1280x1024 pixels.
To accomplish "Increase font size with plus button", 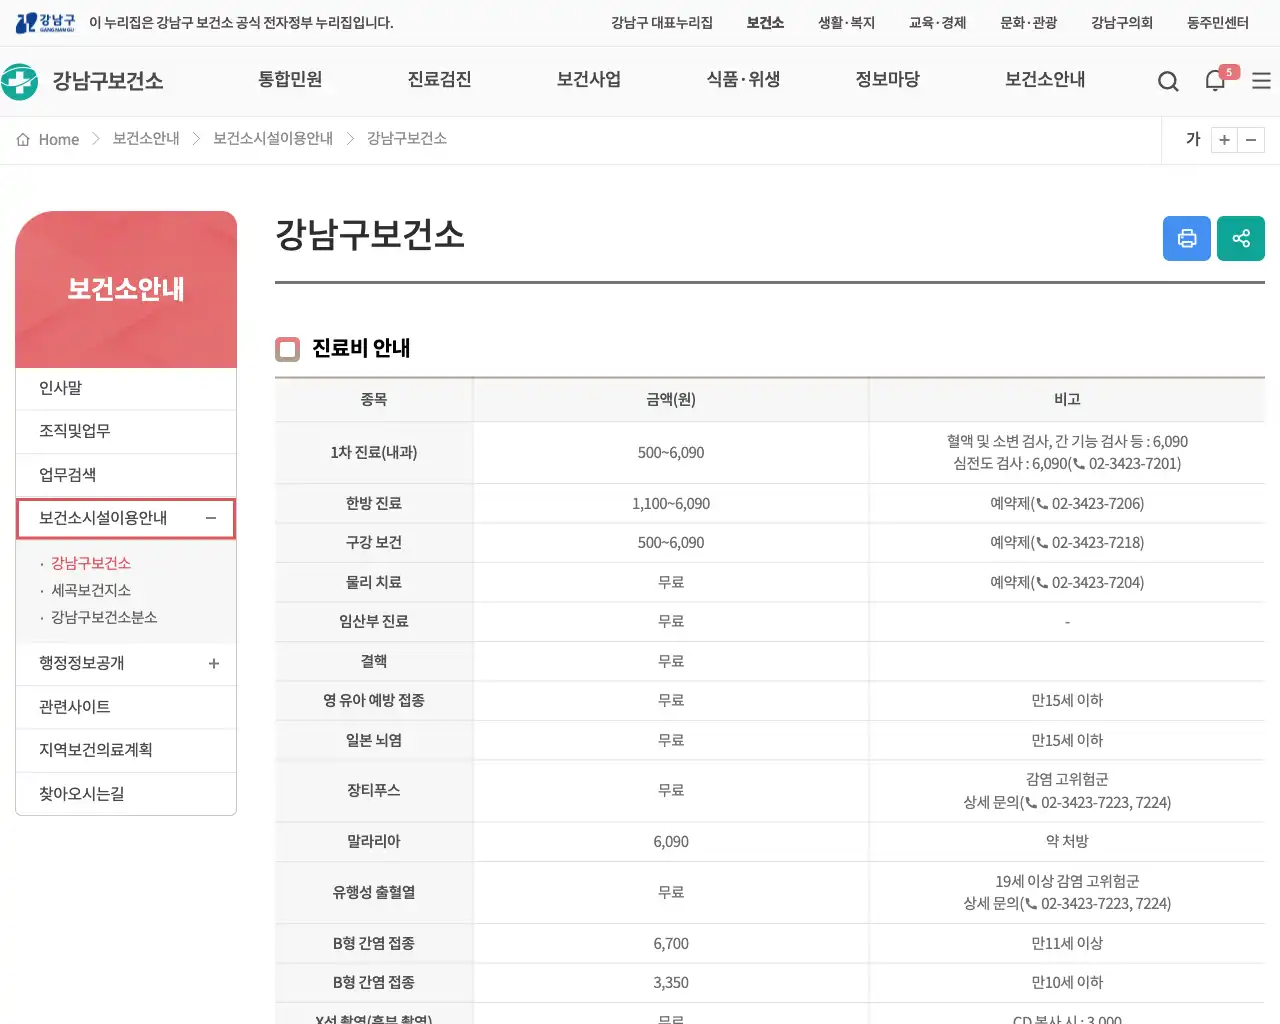I will pos(1224,140).
